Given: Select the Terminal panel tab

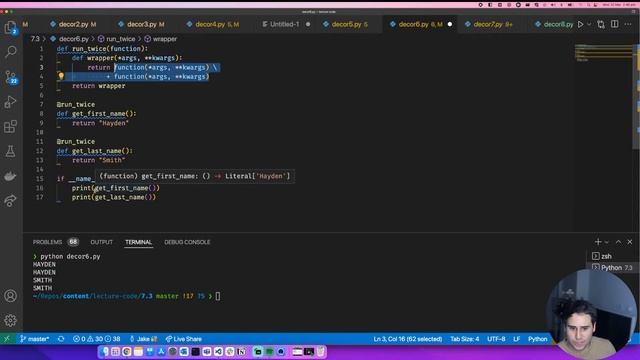Looking at the screenshot, I should (138, 242).
